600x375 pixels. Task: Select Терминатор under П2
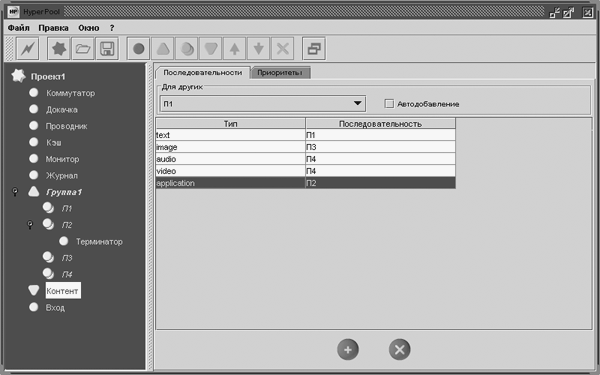[x=99, y=241]
